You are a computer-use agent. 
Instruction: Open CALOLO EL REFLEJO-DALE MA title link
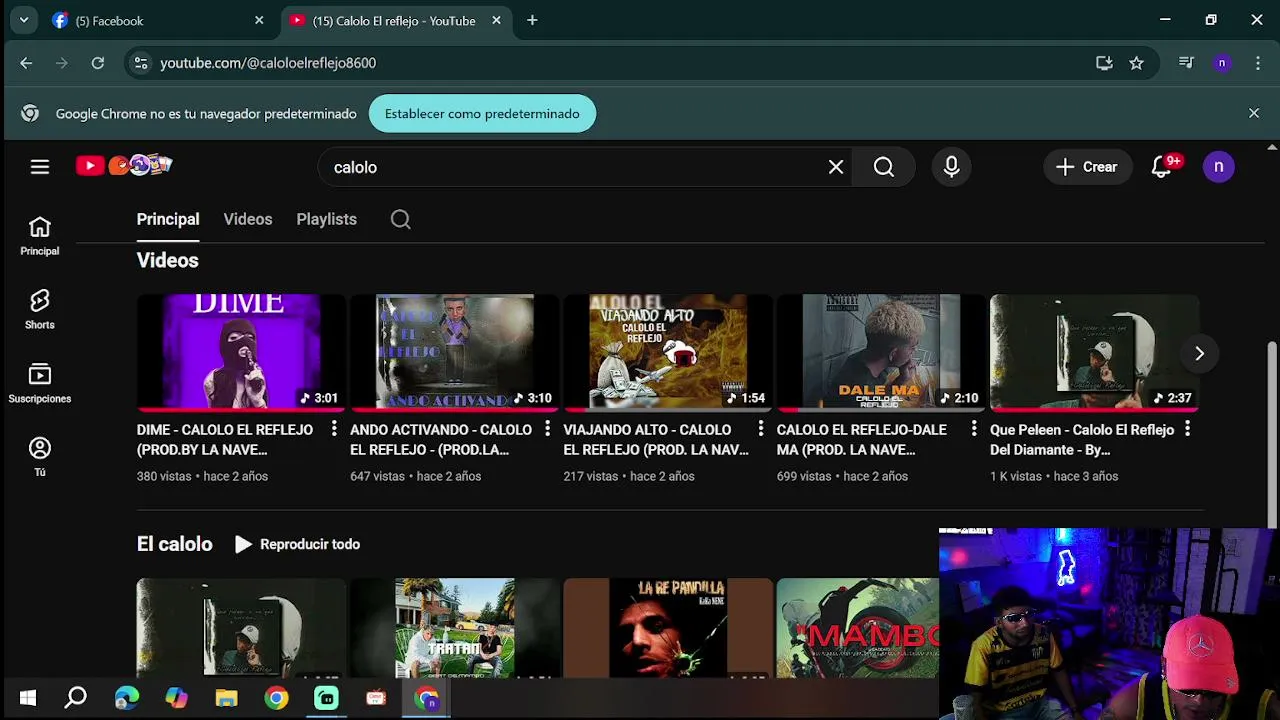pos(862,440)
